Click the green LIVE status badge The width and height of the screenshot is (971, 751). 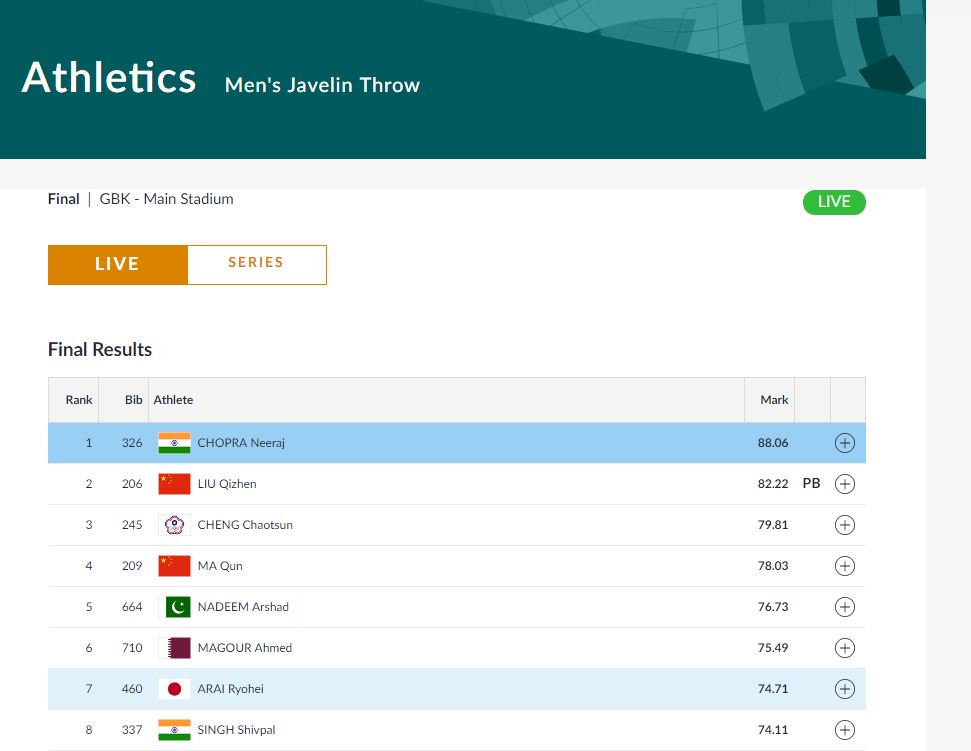(x=834, y=202)
